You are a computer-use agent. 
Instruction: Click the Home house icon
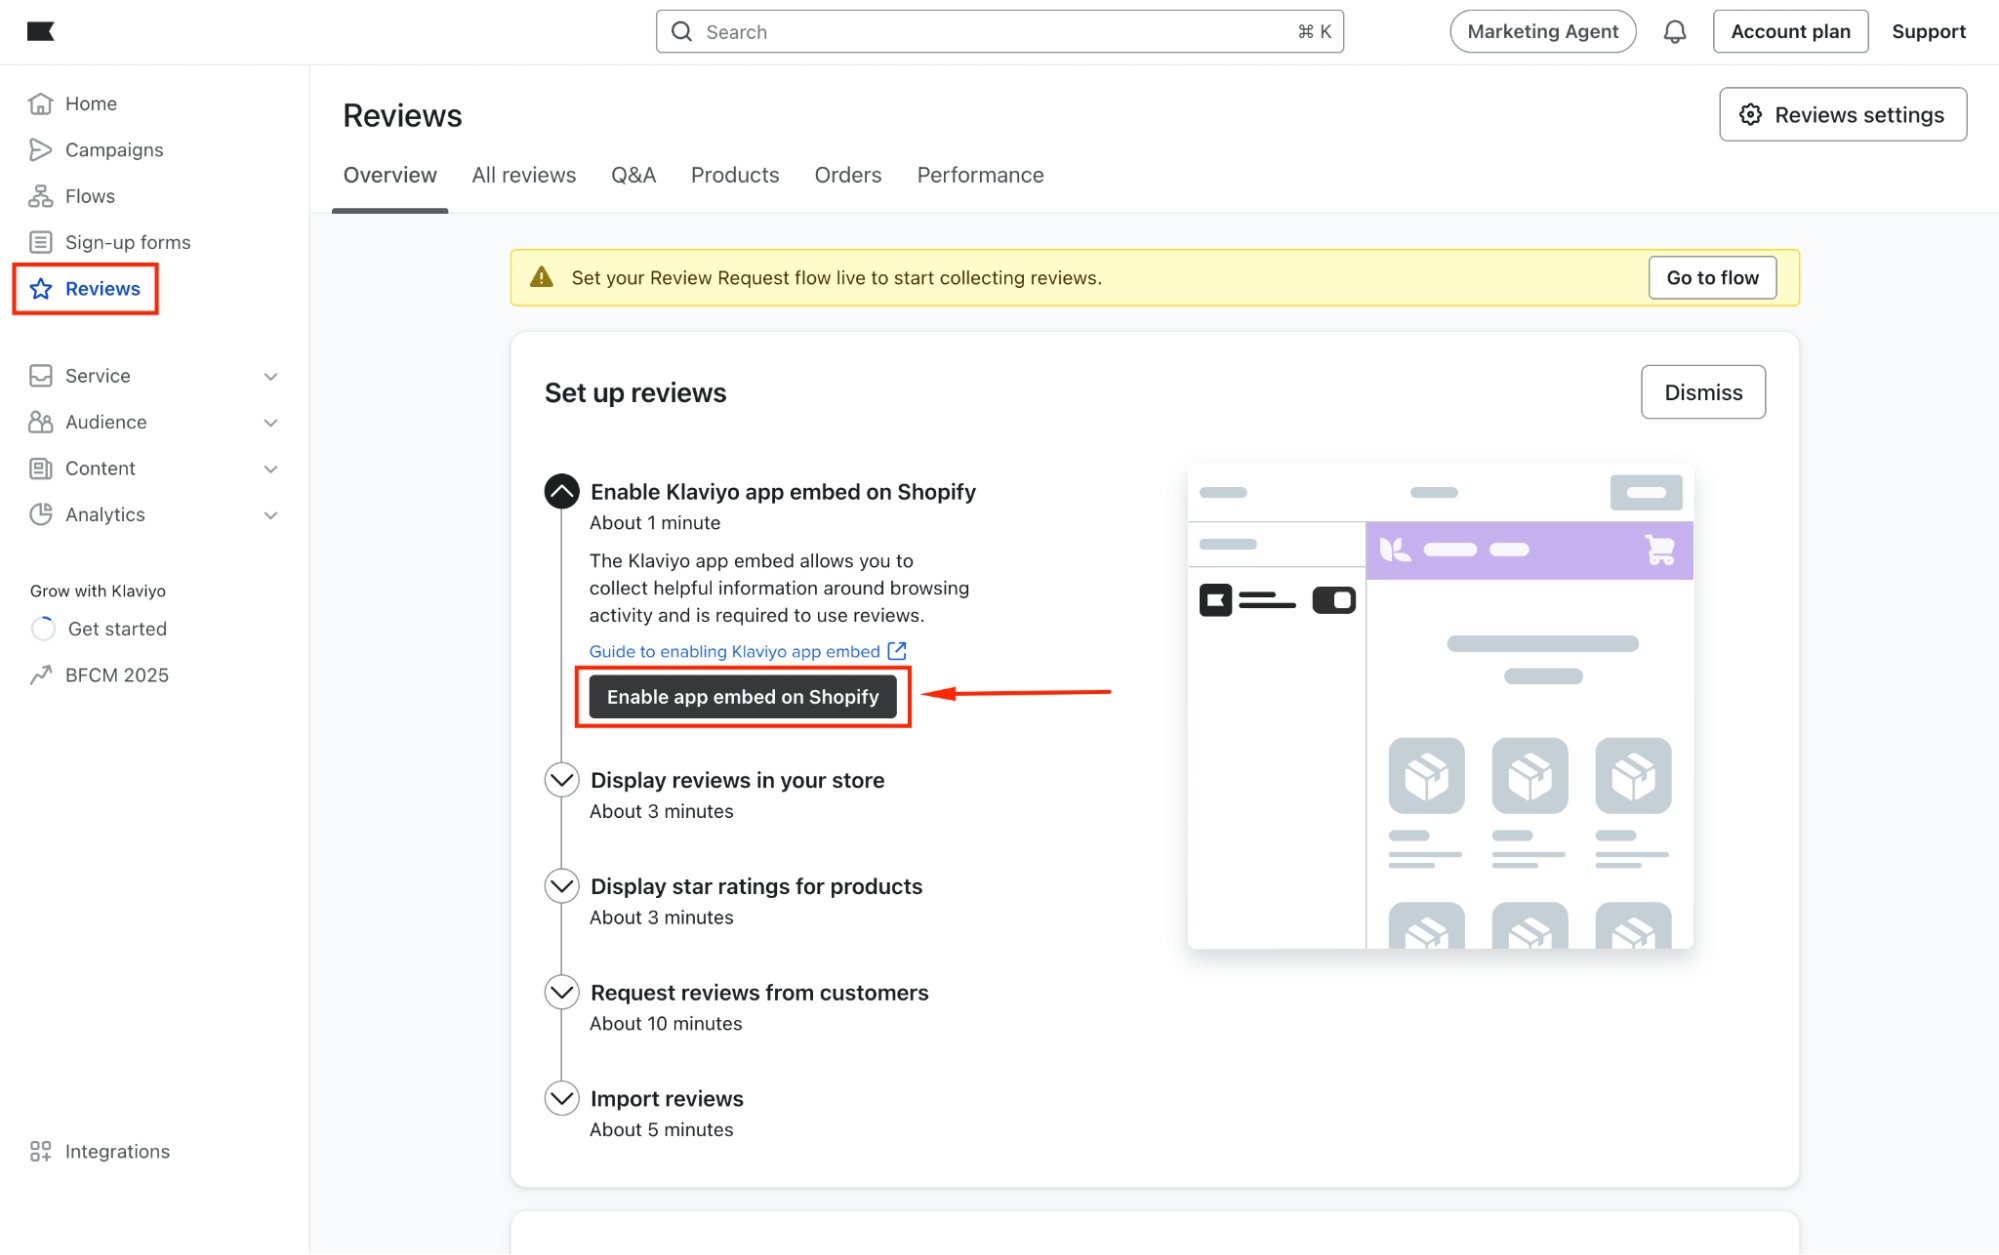[x=40, y=104]
